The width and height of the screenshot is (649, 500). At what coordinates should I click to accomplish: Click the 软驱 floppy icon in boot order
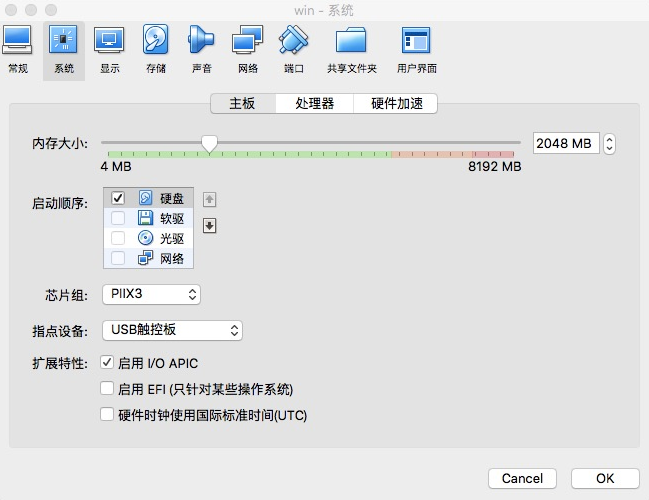coord(145,218)
